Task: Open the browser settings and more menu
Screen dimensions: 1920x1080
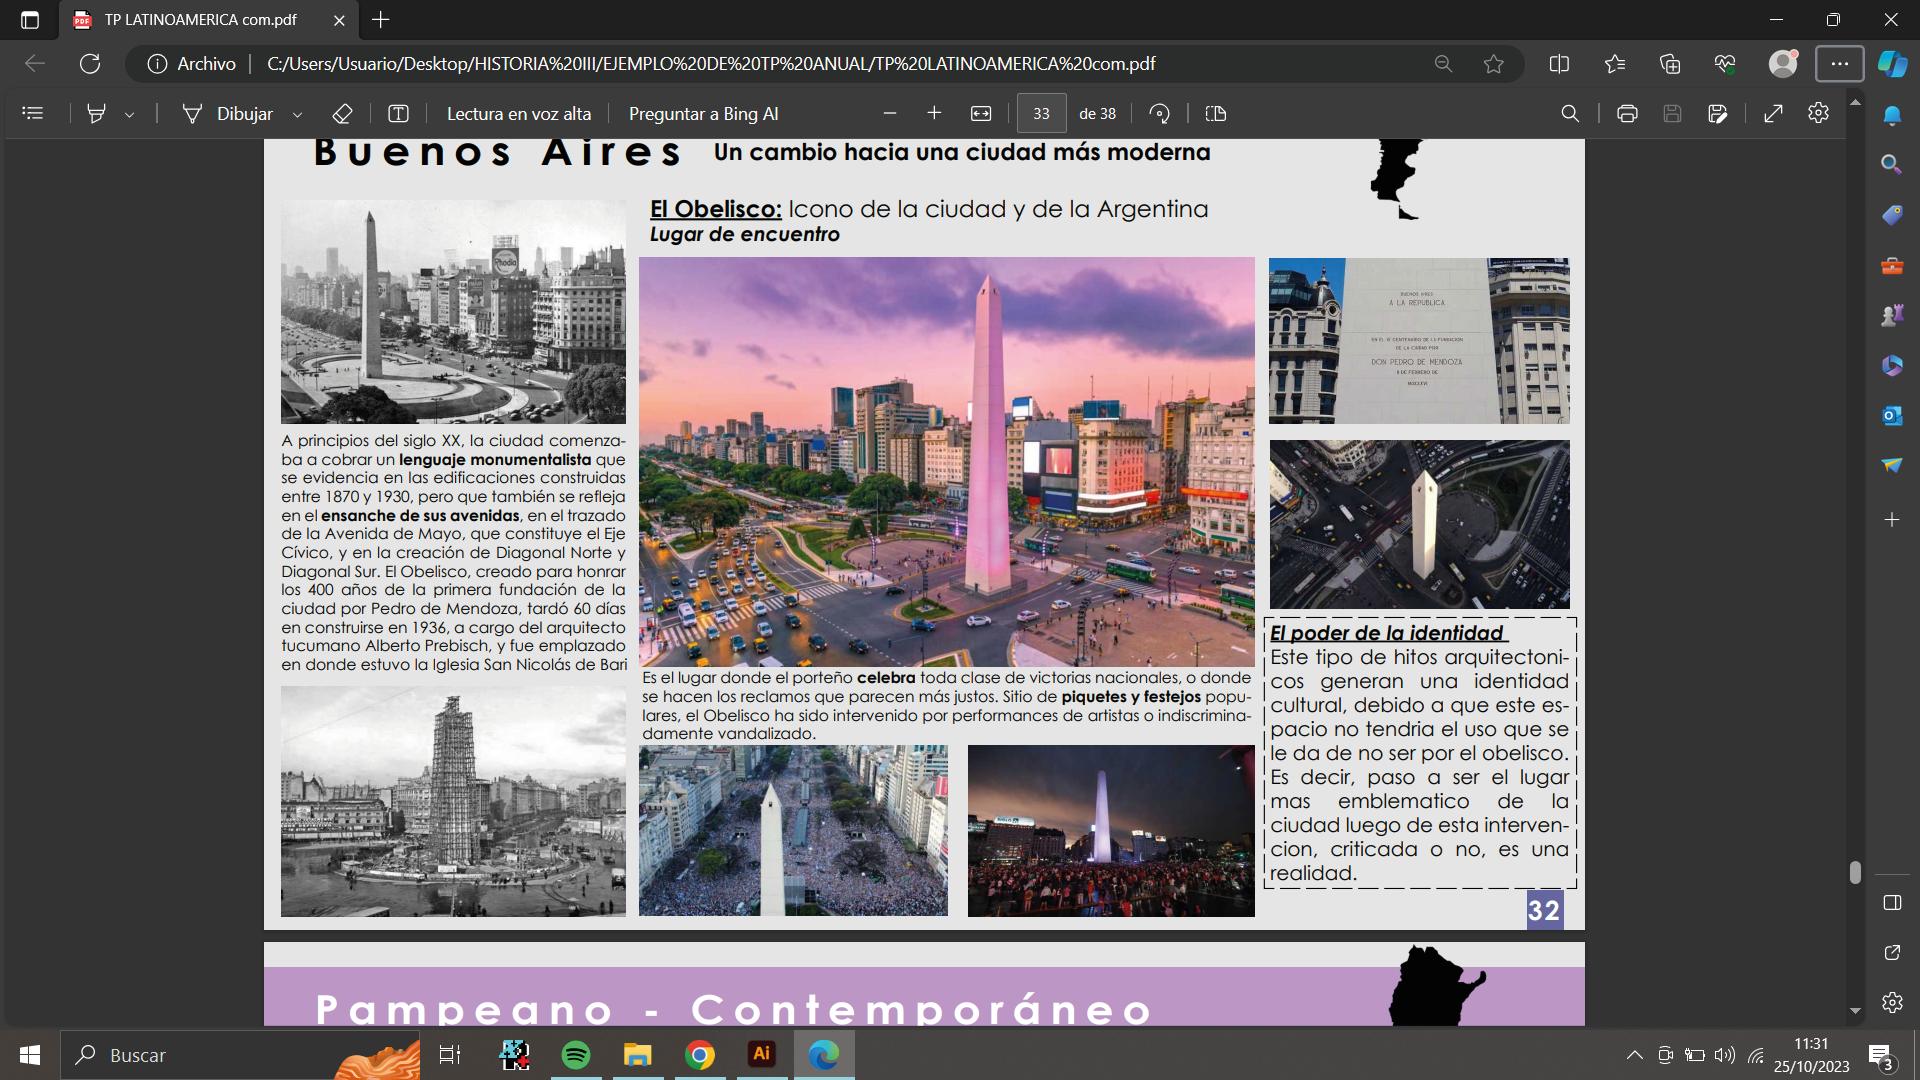Action: 1839,64
